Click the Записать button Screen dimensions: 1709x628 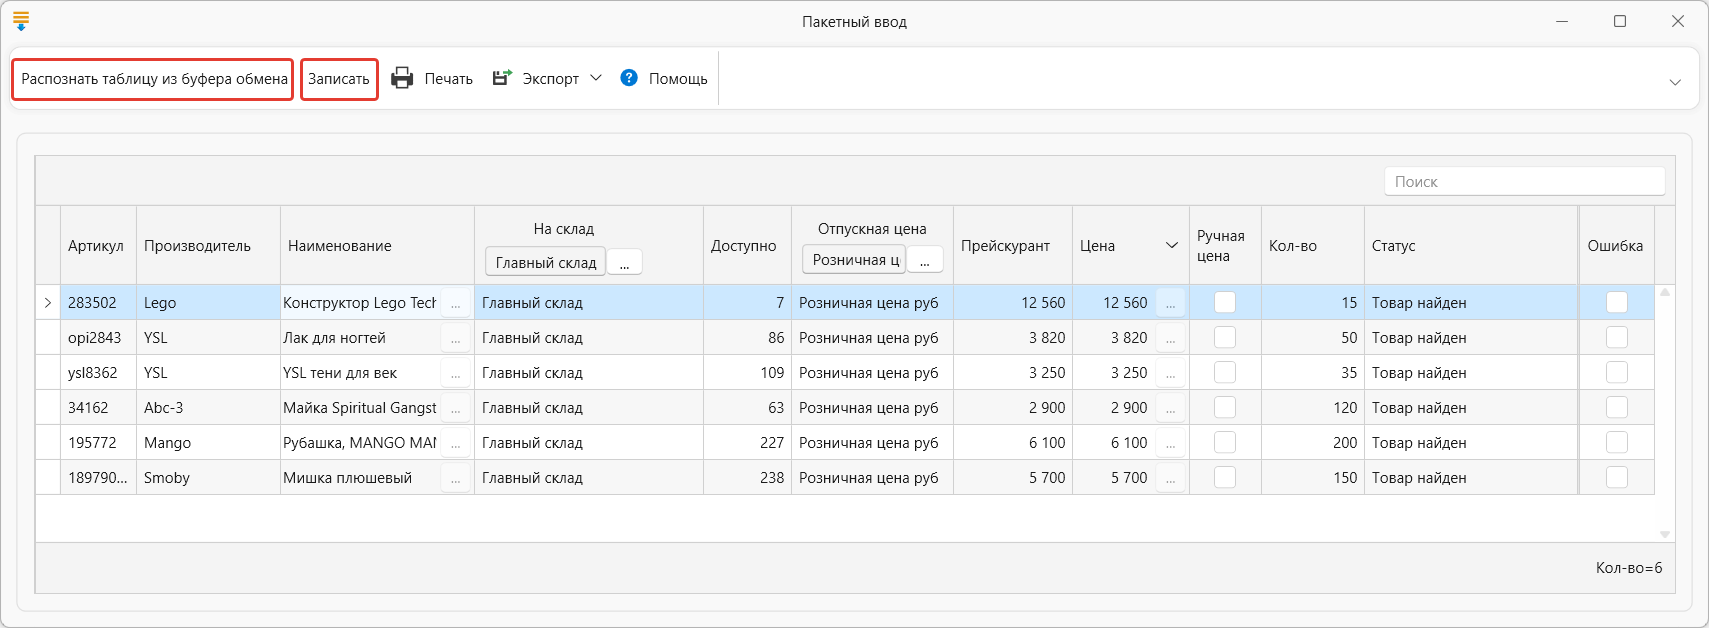coord(339,79)
